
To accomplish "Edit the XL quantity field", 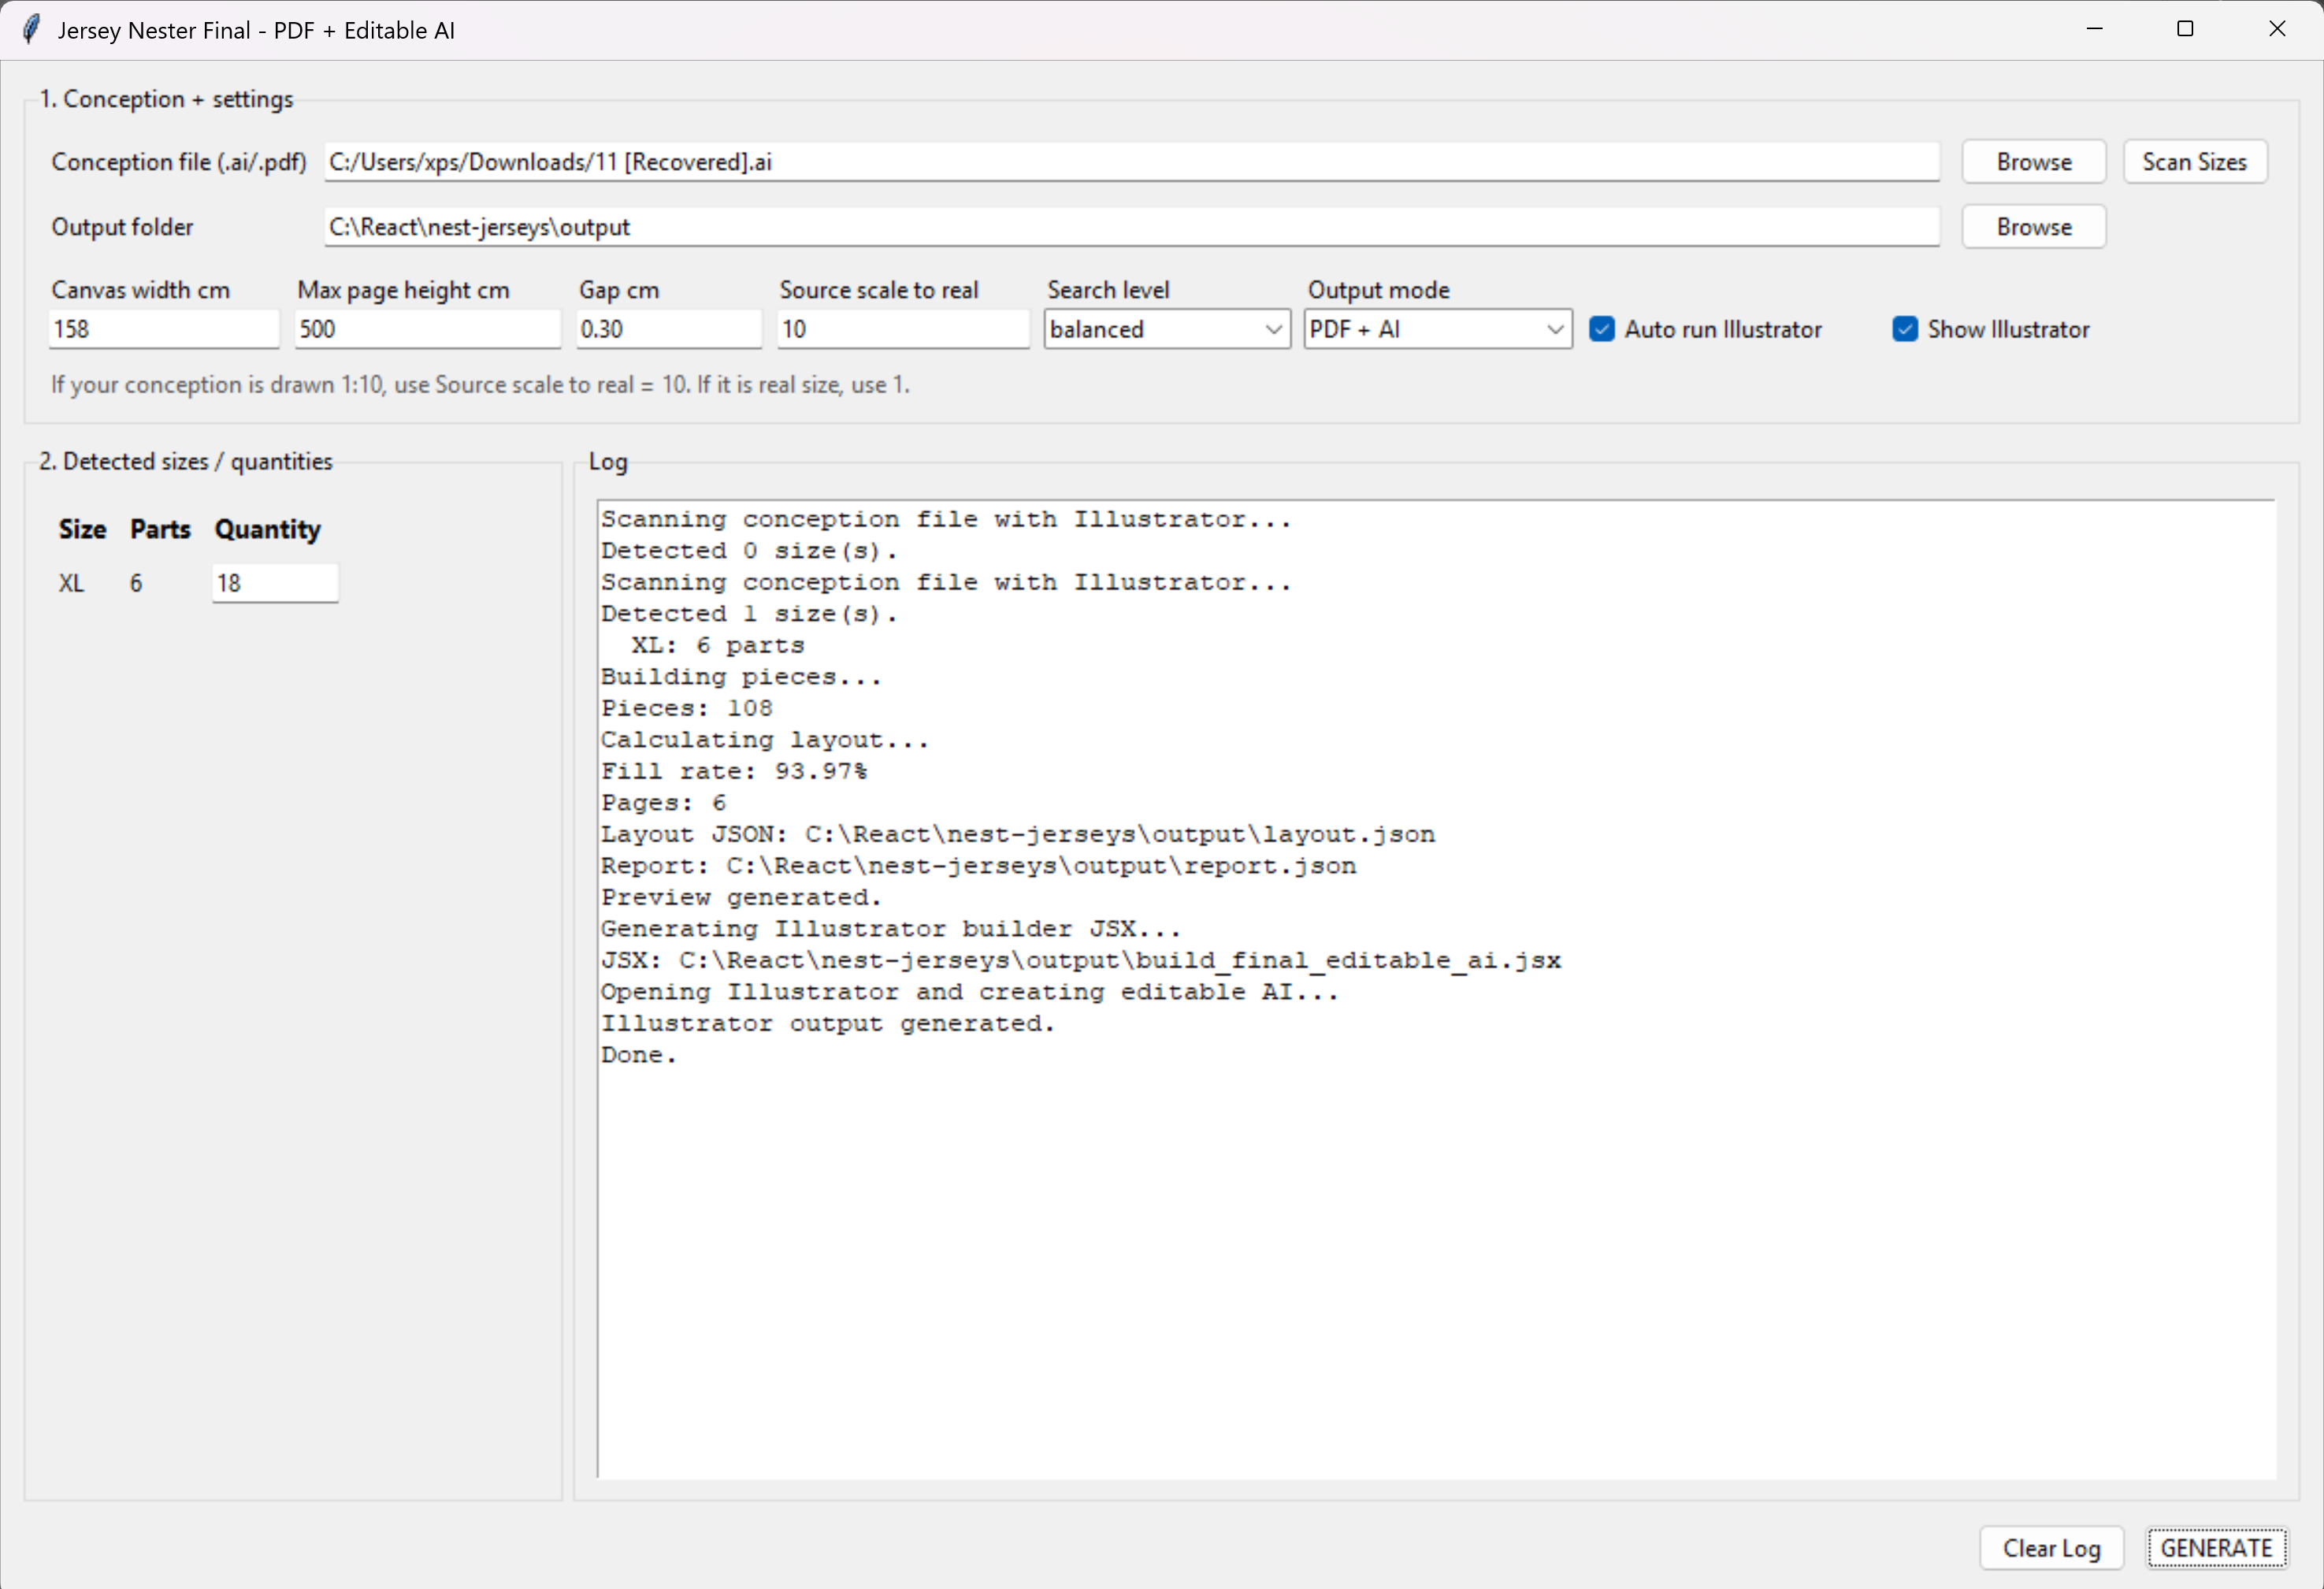I will pos(275,583).
